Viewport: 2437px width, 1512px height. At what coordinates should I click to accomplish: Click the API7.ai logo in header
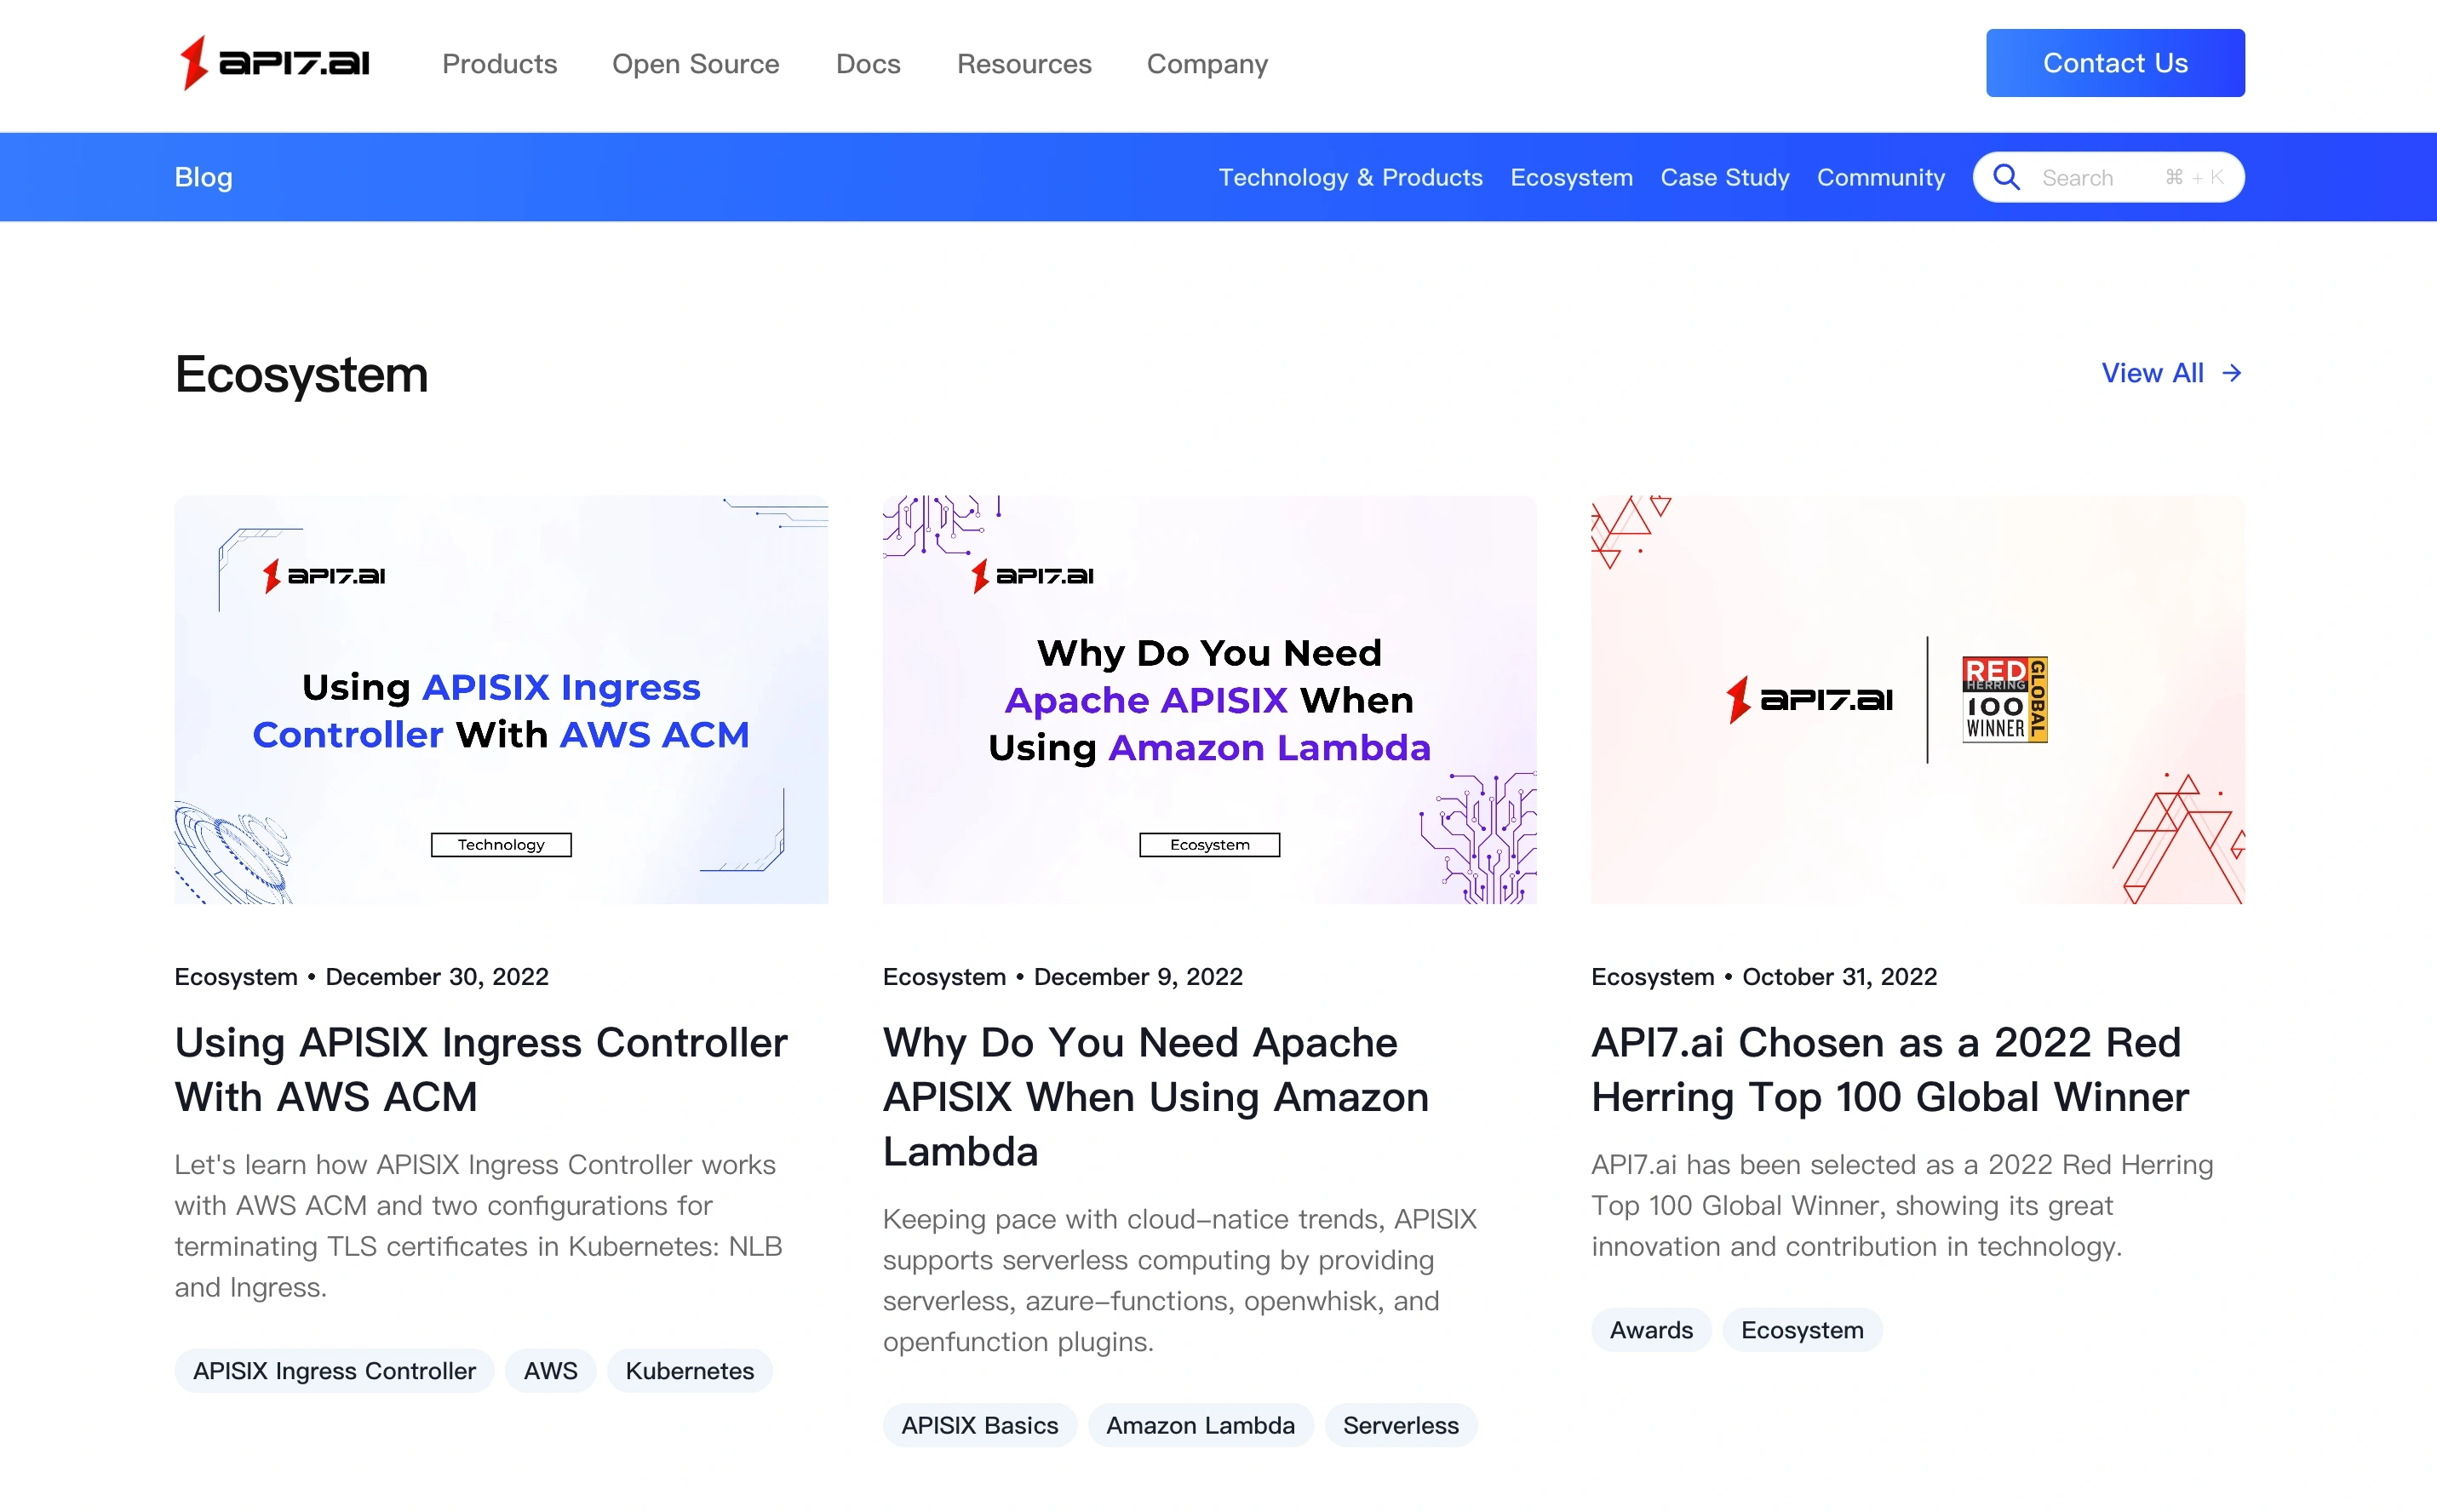click(274, 63)
